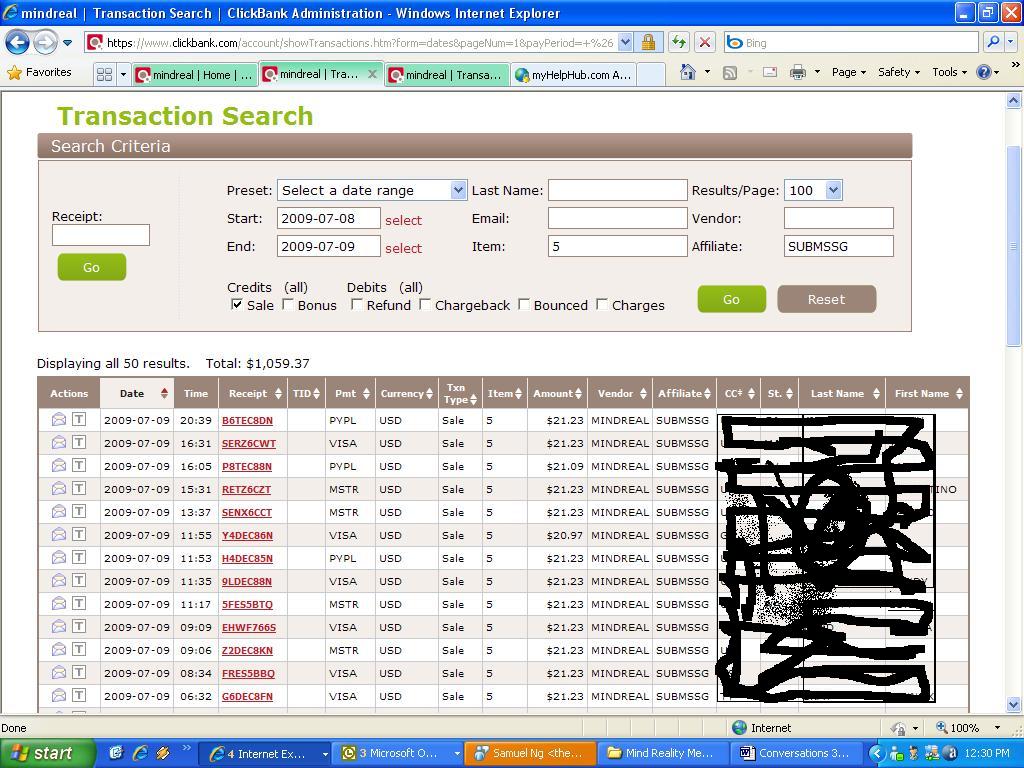1024x768 pixels.
Task: Check the Charges checkbox
Action: (x=602, y=304)
